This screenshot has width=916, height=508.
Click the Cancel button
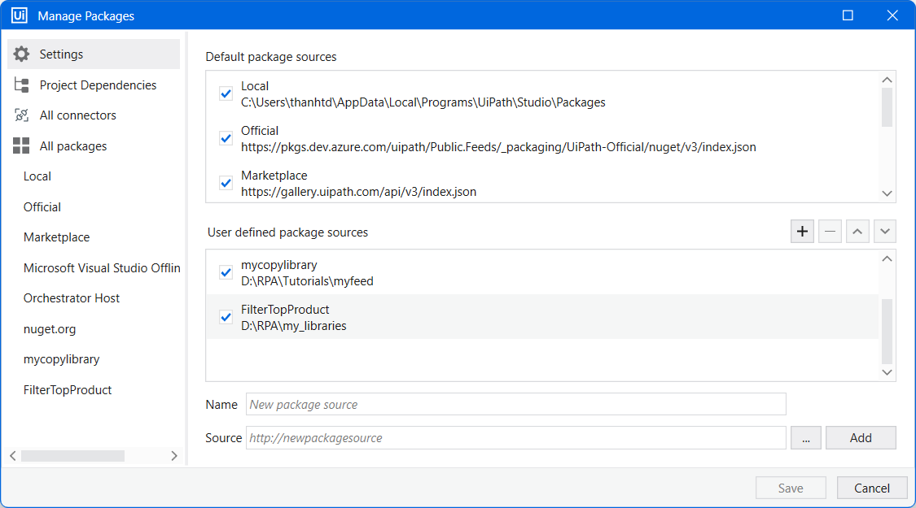point(872,488)
